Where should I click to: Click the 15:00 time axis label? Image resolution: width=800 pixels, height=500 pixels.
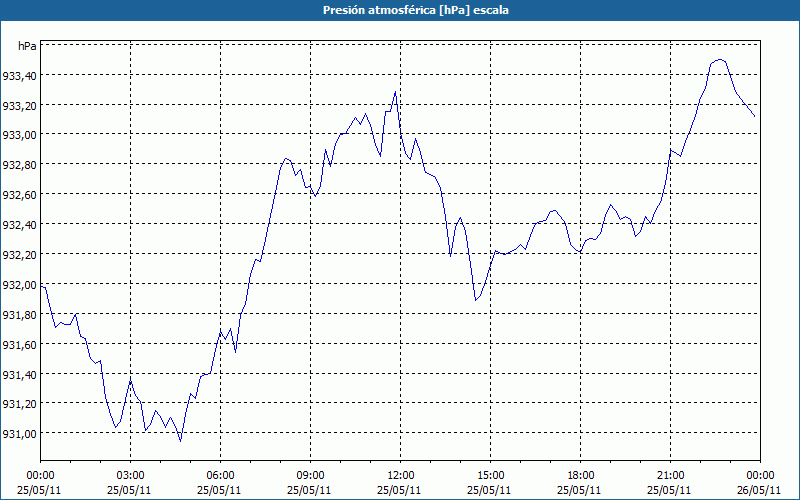point(490,476)
